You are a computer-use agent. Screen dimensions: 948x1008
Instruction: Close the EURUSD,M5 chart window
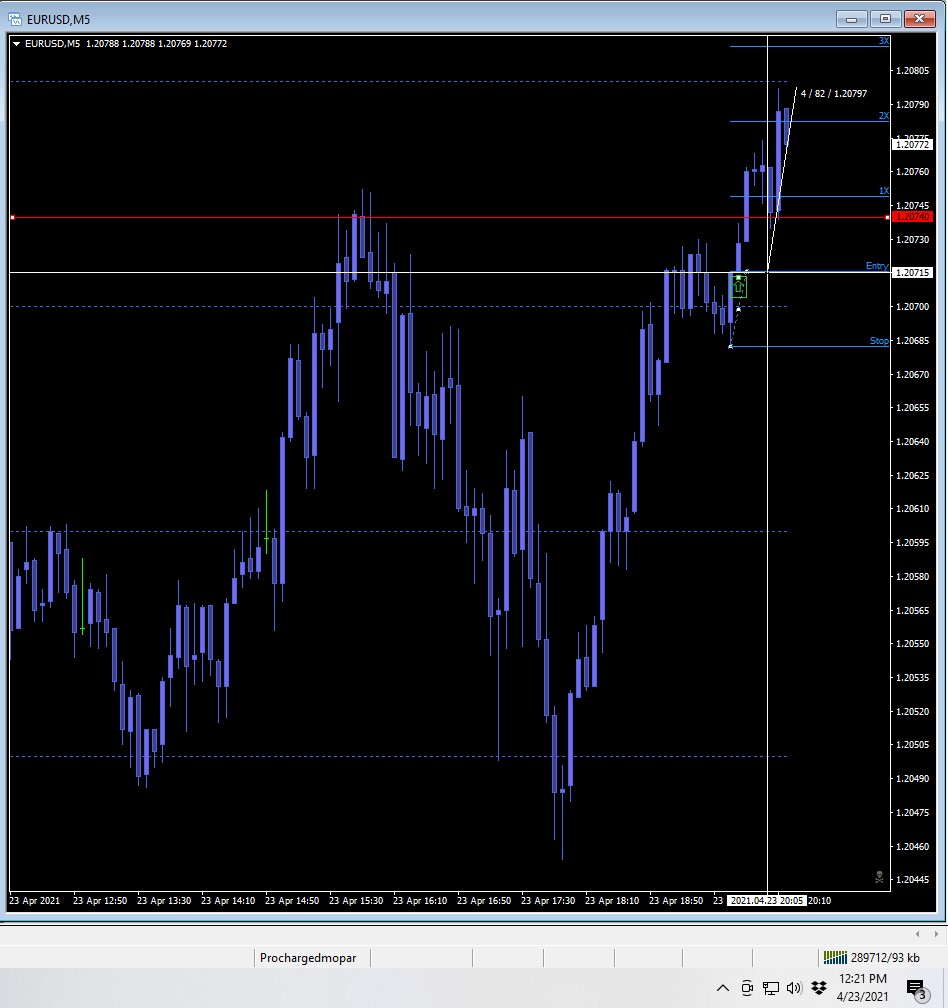click(x=919, y=19)
